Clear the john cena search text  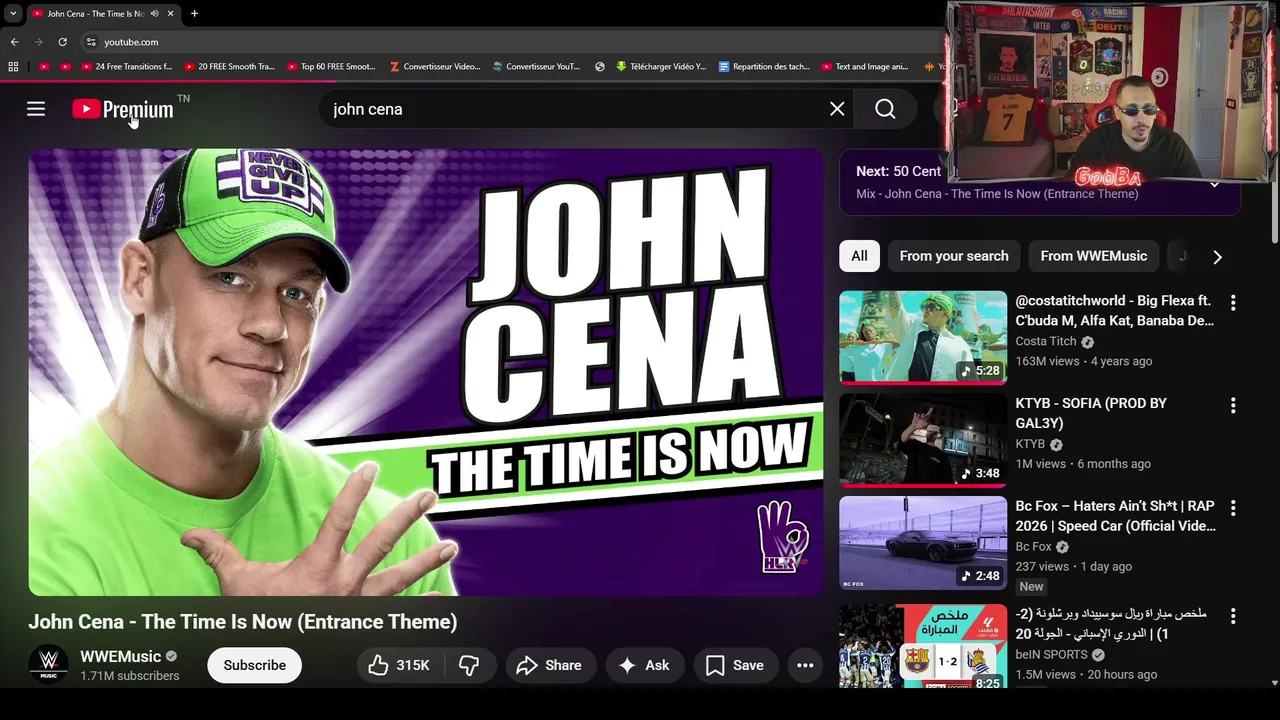coord(837,109)
